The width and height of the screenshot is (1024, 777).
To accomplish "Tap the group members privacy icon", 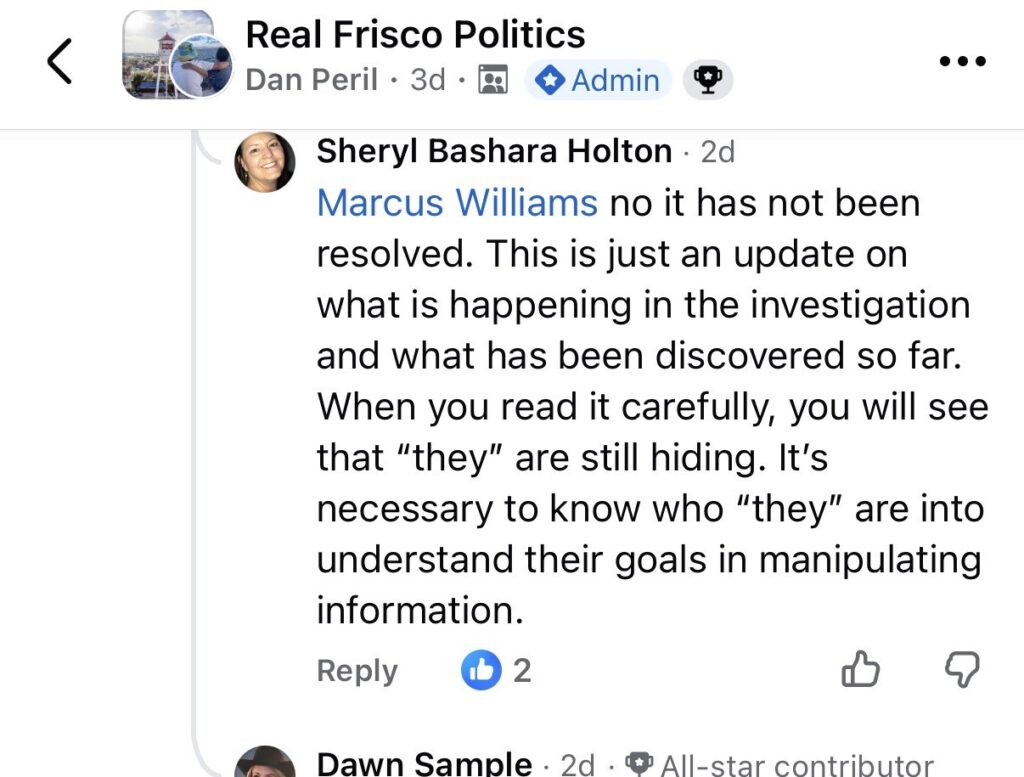I will tap(492, 80).
